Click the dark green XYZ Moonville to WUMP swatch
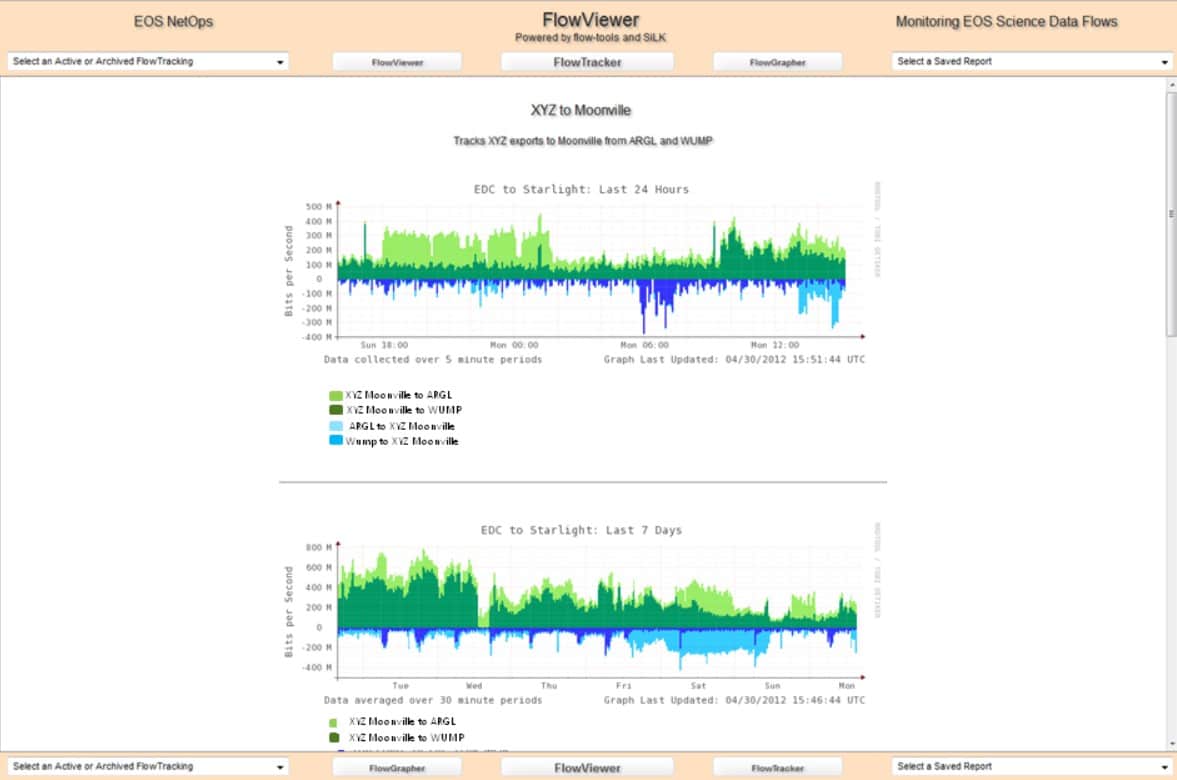1177x780 pixels. [x=336, y=410]
